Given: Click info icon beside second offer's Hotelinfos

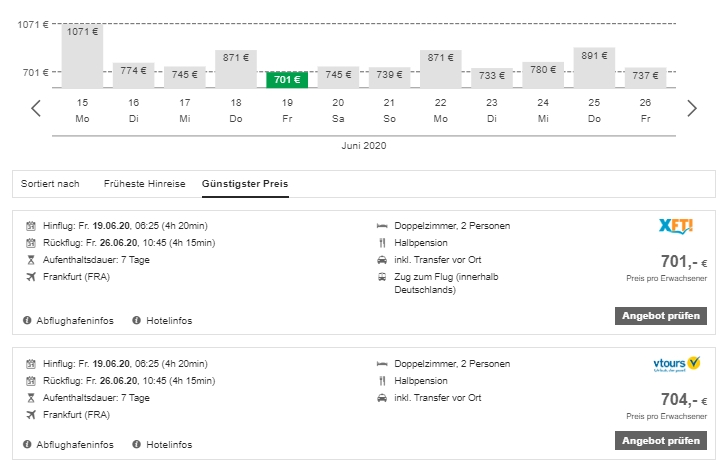Looking at the screenshot, I should (x=137, y=444).
